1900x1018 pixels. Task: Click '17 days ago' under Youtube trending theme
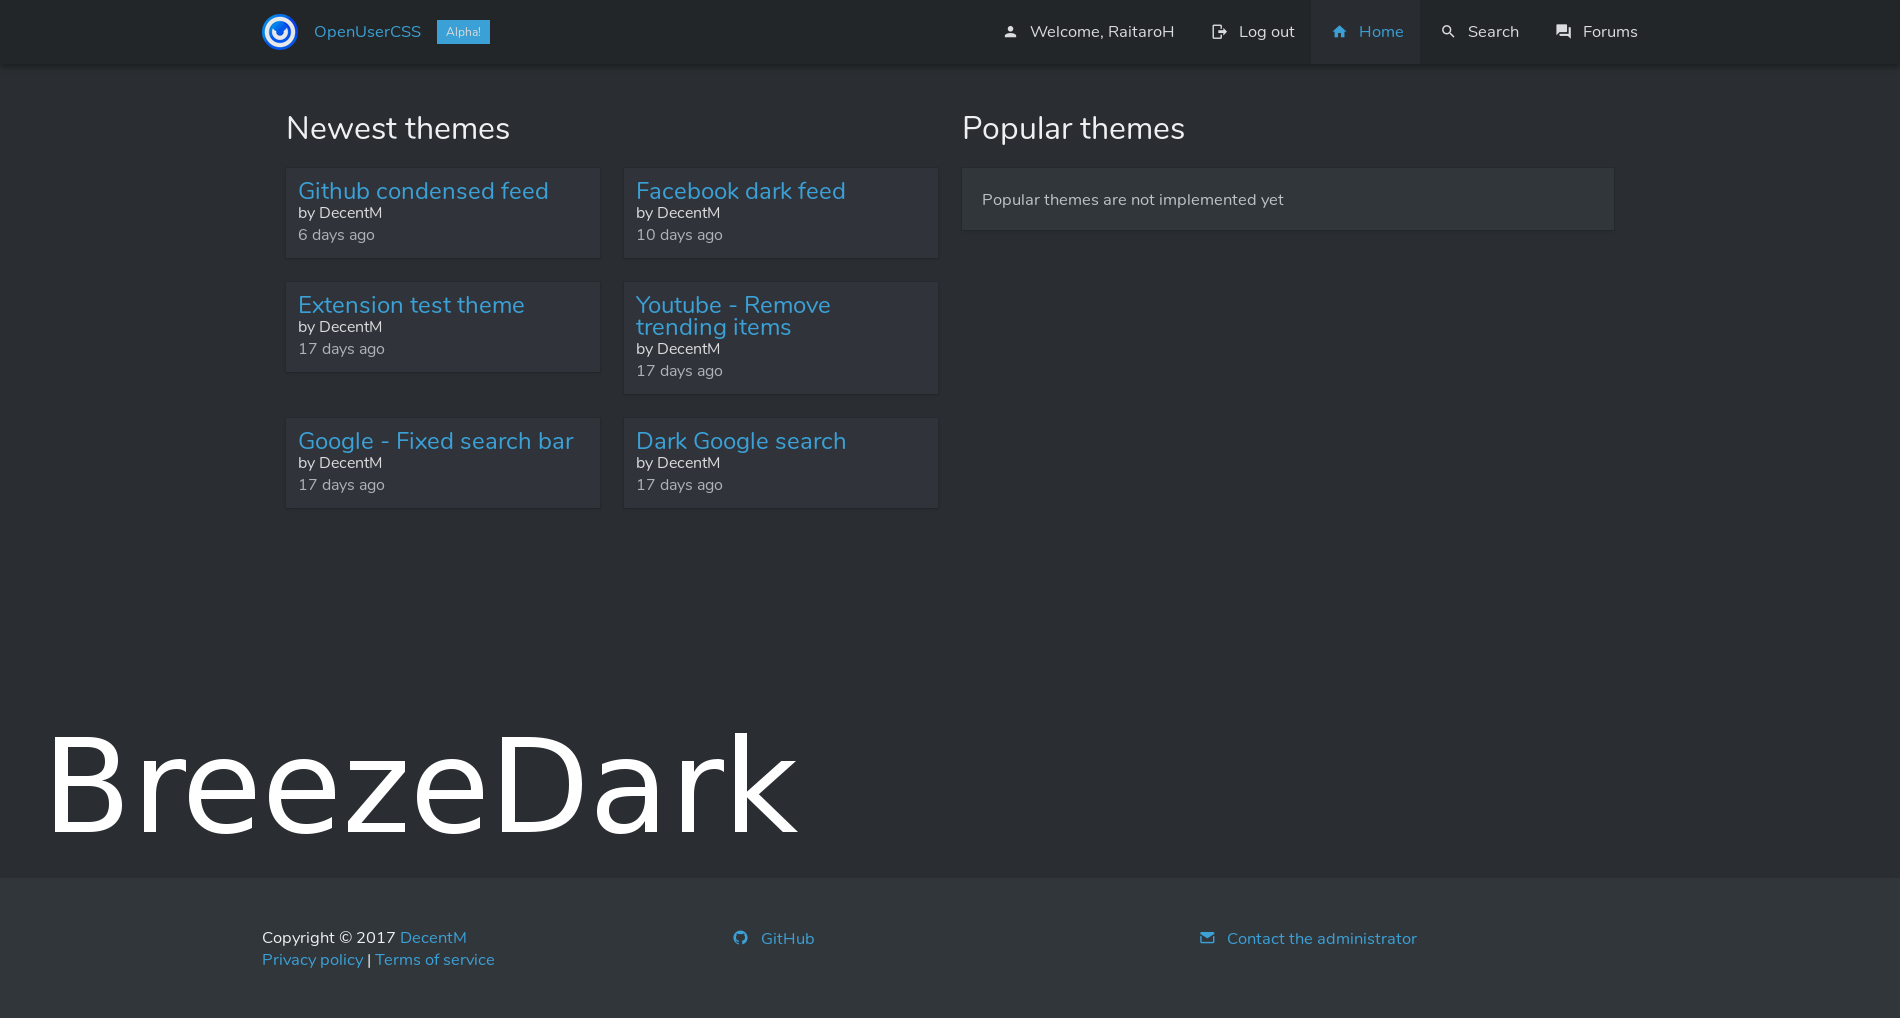coord(679,371)
